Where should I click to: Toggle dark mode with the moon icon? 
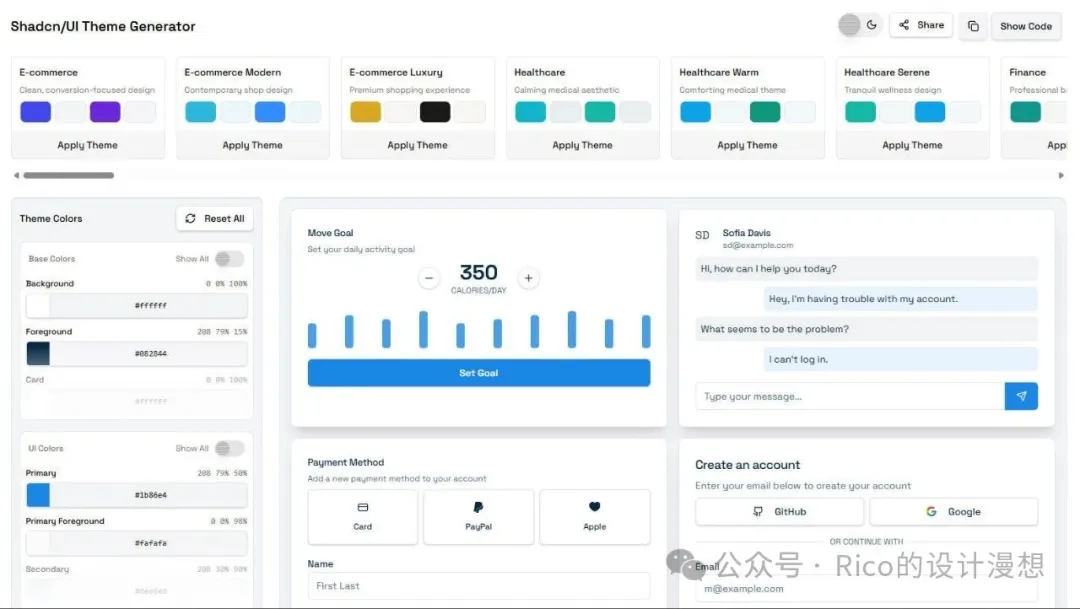pyautogui.click(x=872, y=26)
